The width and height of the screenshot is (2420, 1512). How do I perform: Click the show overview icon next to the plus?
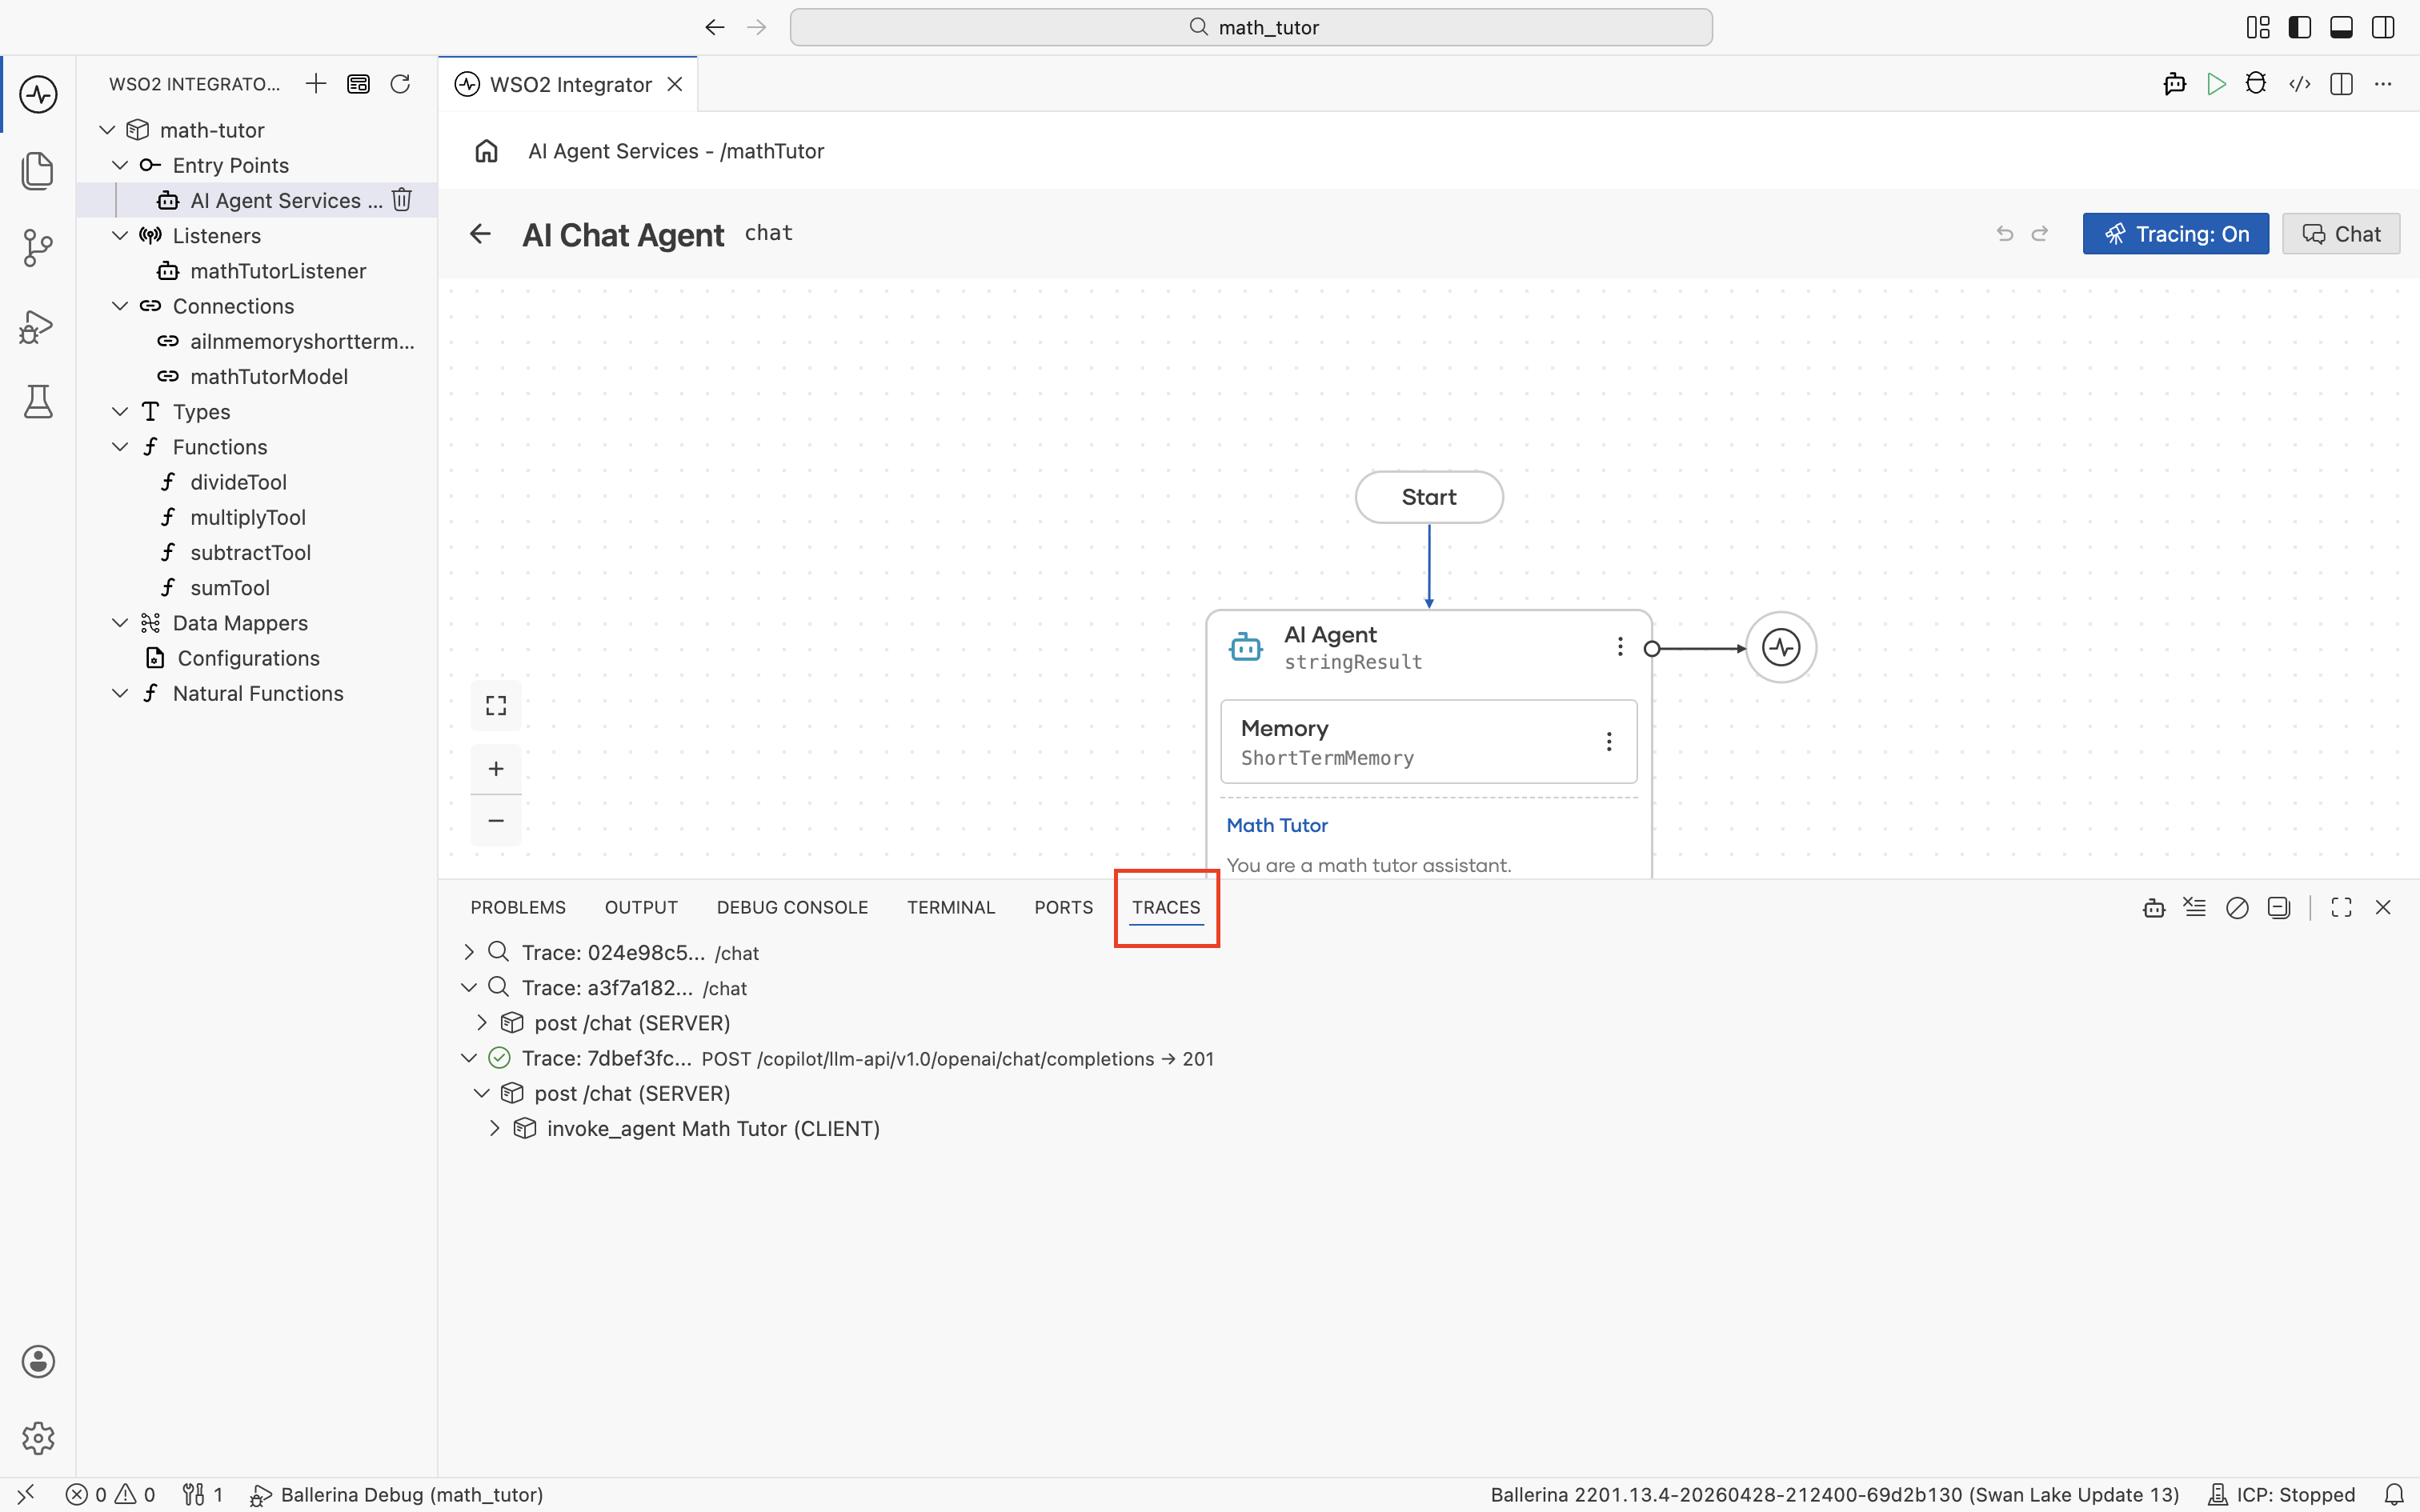coord(358,84)
